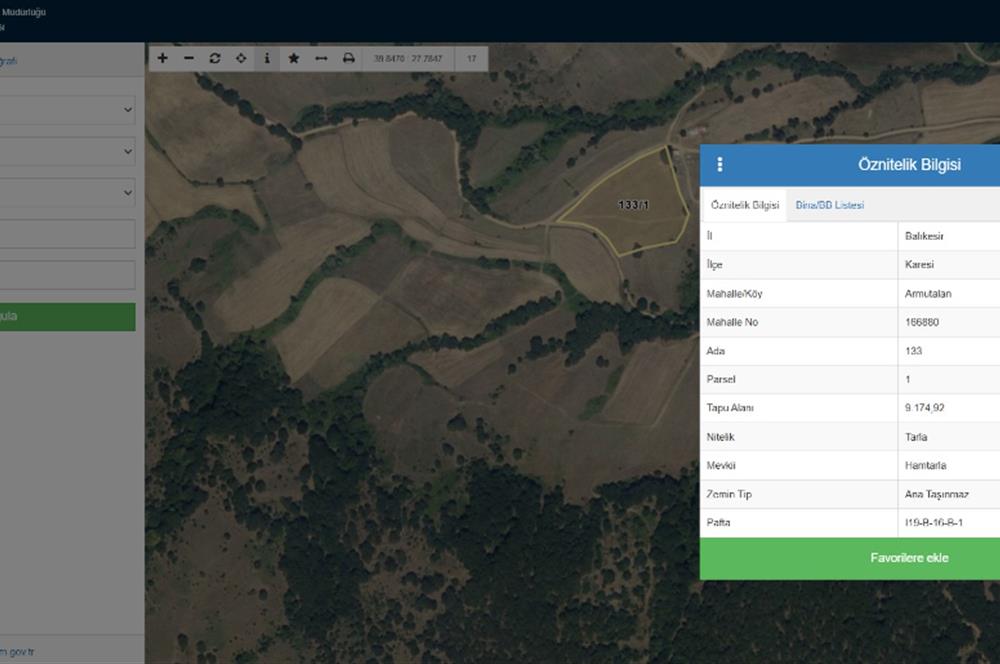Click the refresh map icon
The width and height of the screenshot is (1000, 664).
(x=215, y=59)
